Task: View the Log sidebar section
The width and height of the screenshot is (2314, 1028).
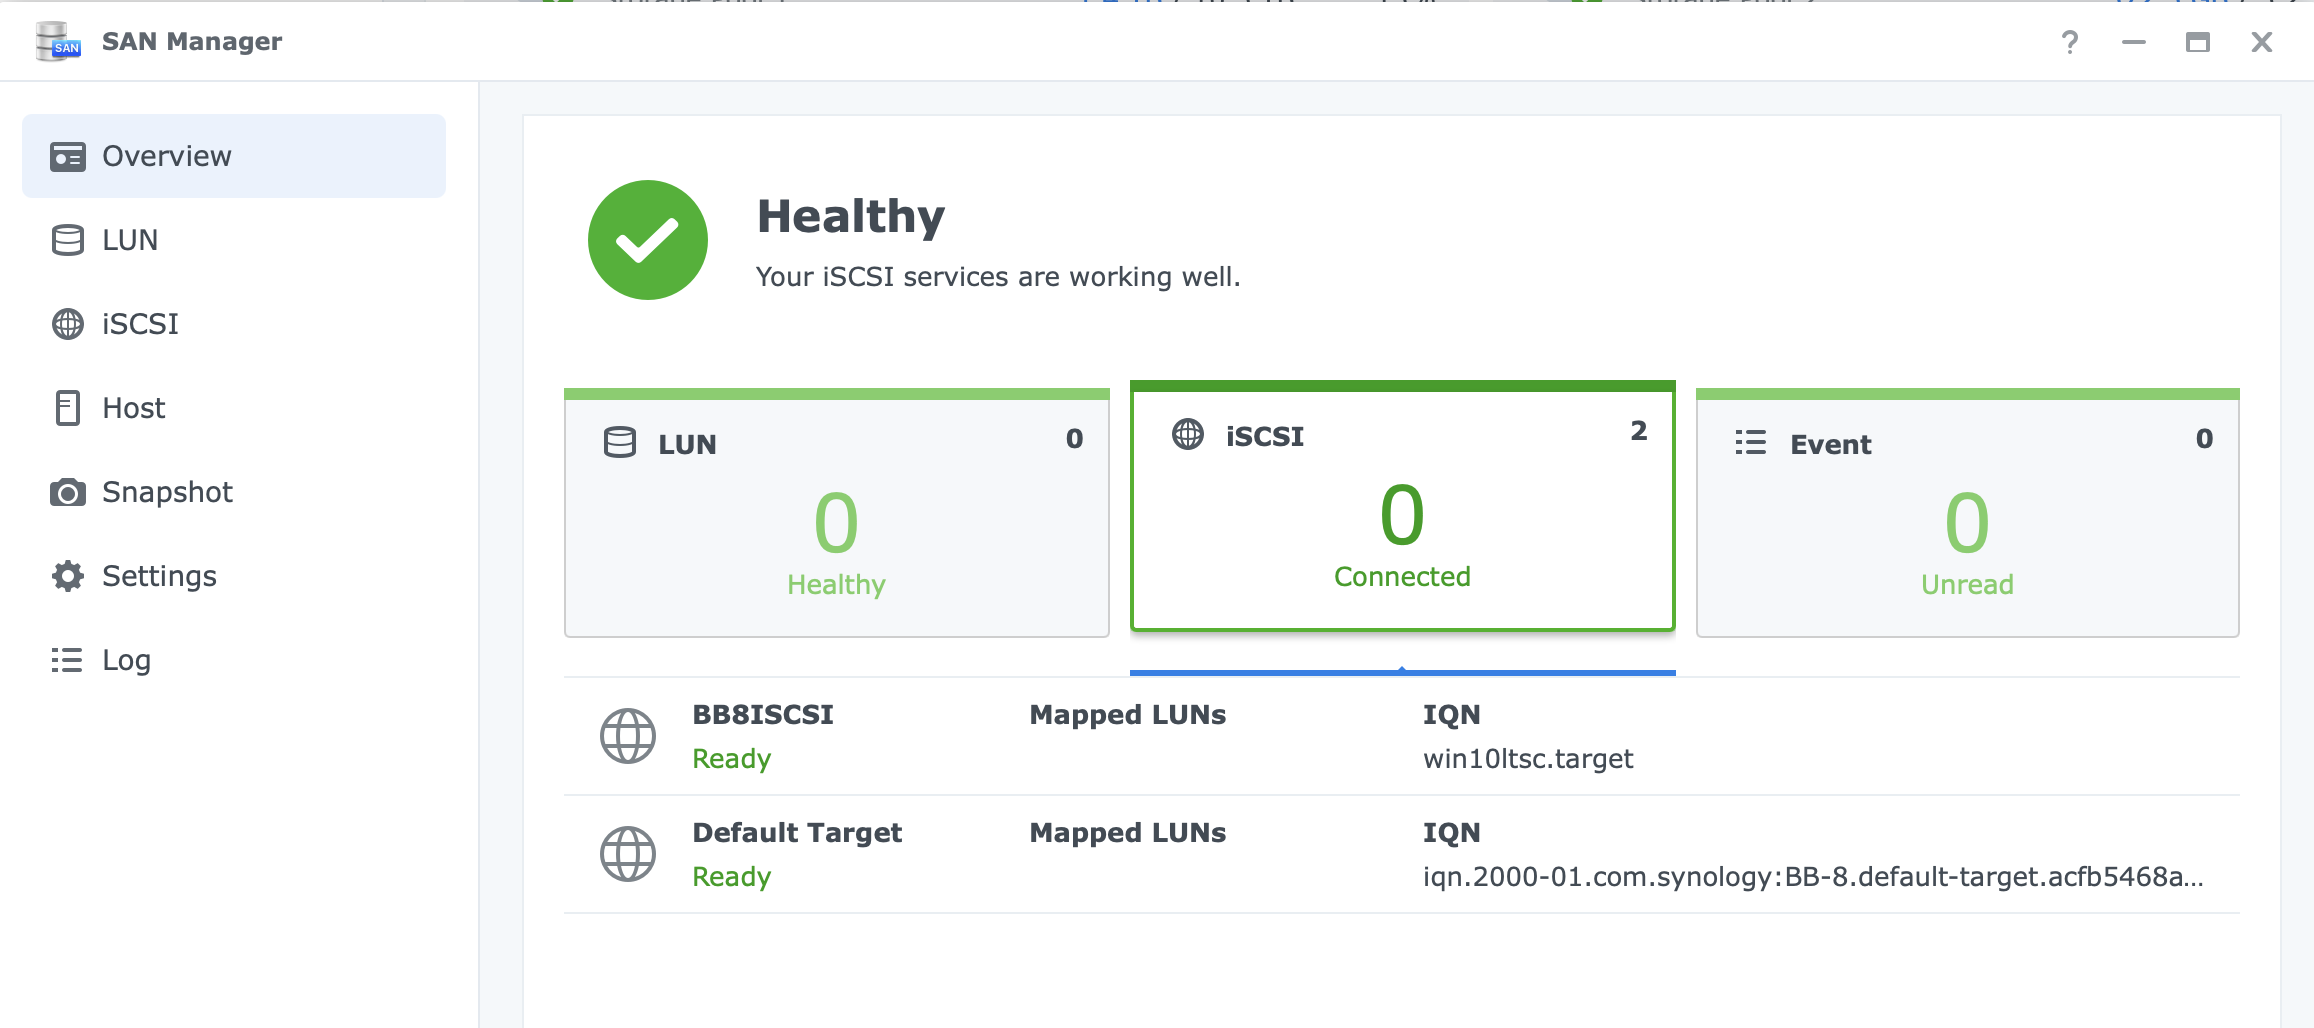Action: pyautogui.click(x=234, y=660)
